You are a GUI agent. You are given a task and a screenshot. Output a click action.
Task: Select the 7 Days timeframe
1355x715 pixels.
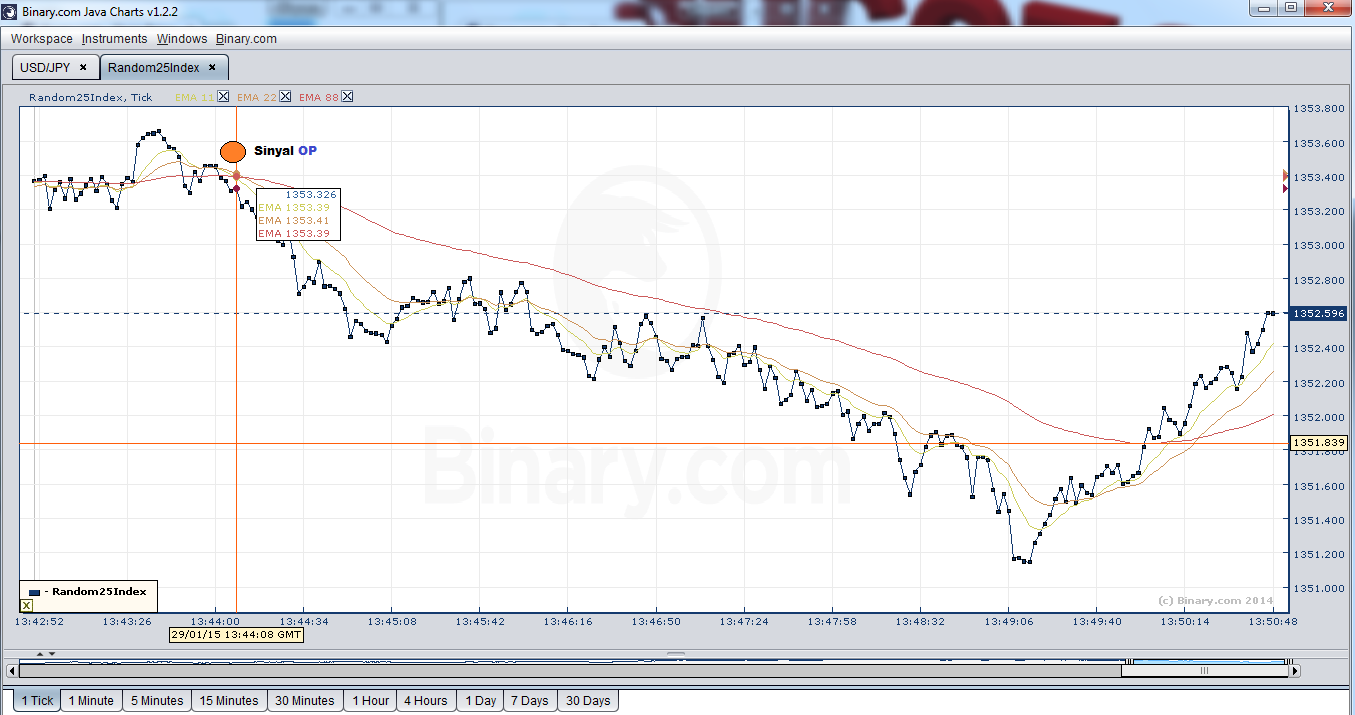pyautogui.click(x=529, y=701)
